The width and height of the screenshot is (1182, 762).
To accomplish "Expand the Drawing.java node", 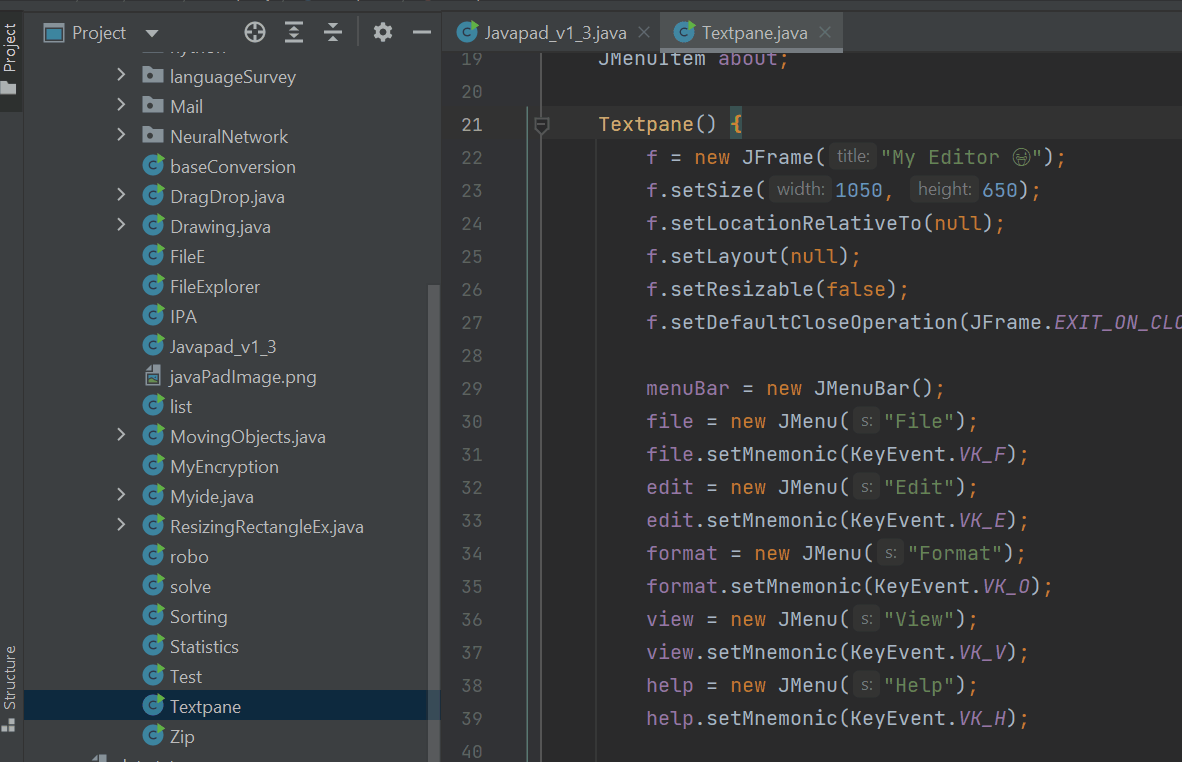I will pos(121,225).
